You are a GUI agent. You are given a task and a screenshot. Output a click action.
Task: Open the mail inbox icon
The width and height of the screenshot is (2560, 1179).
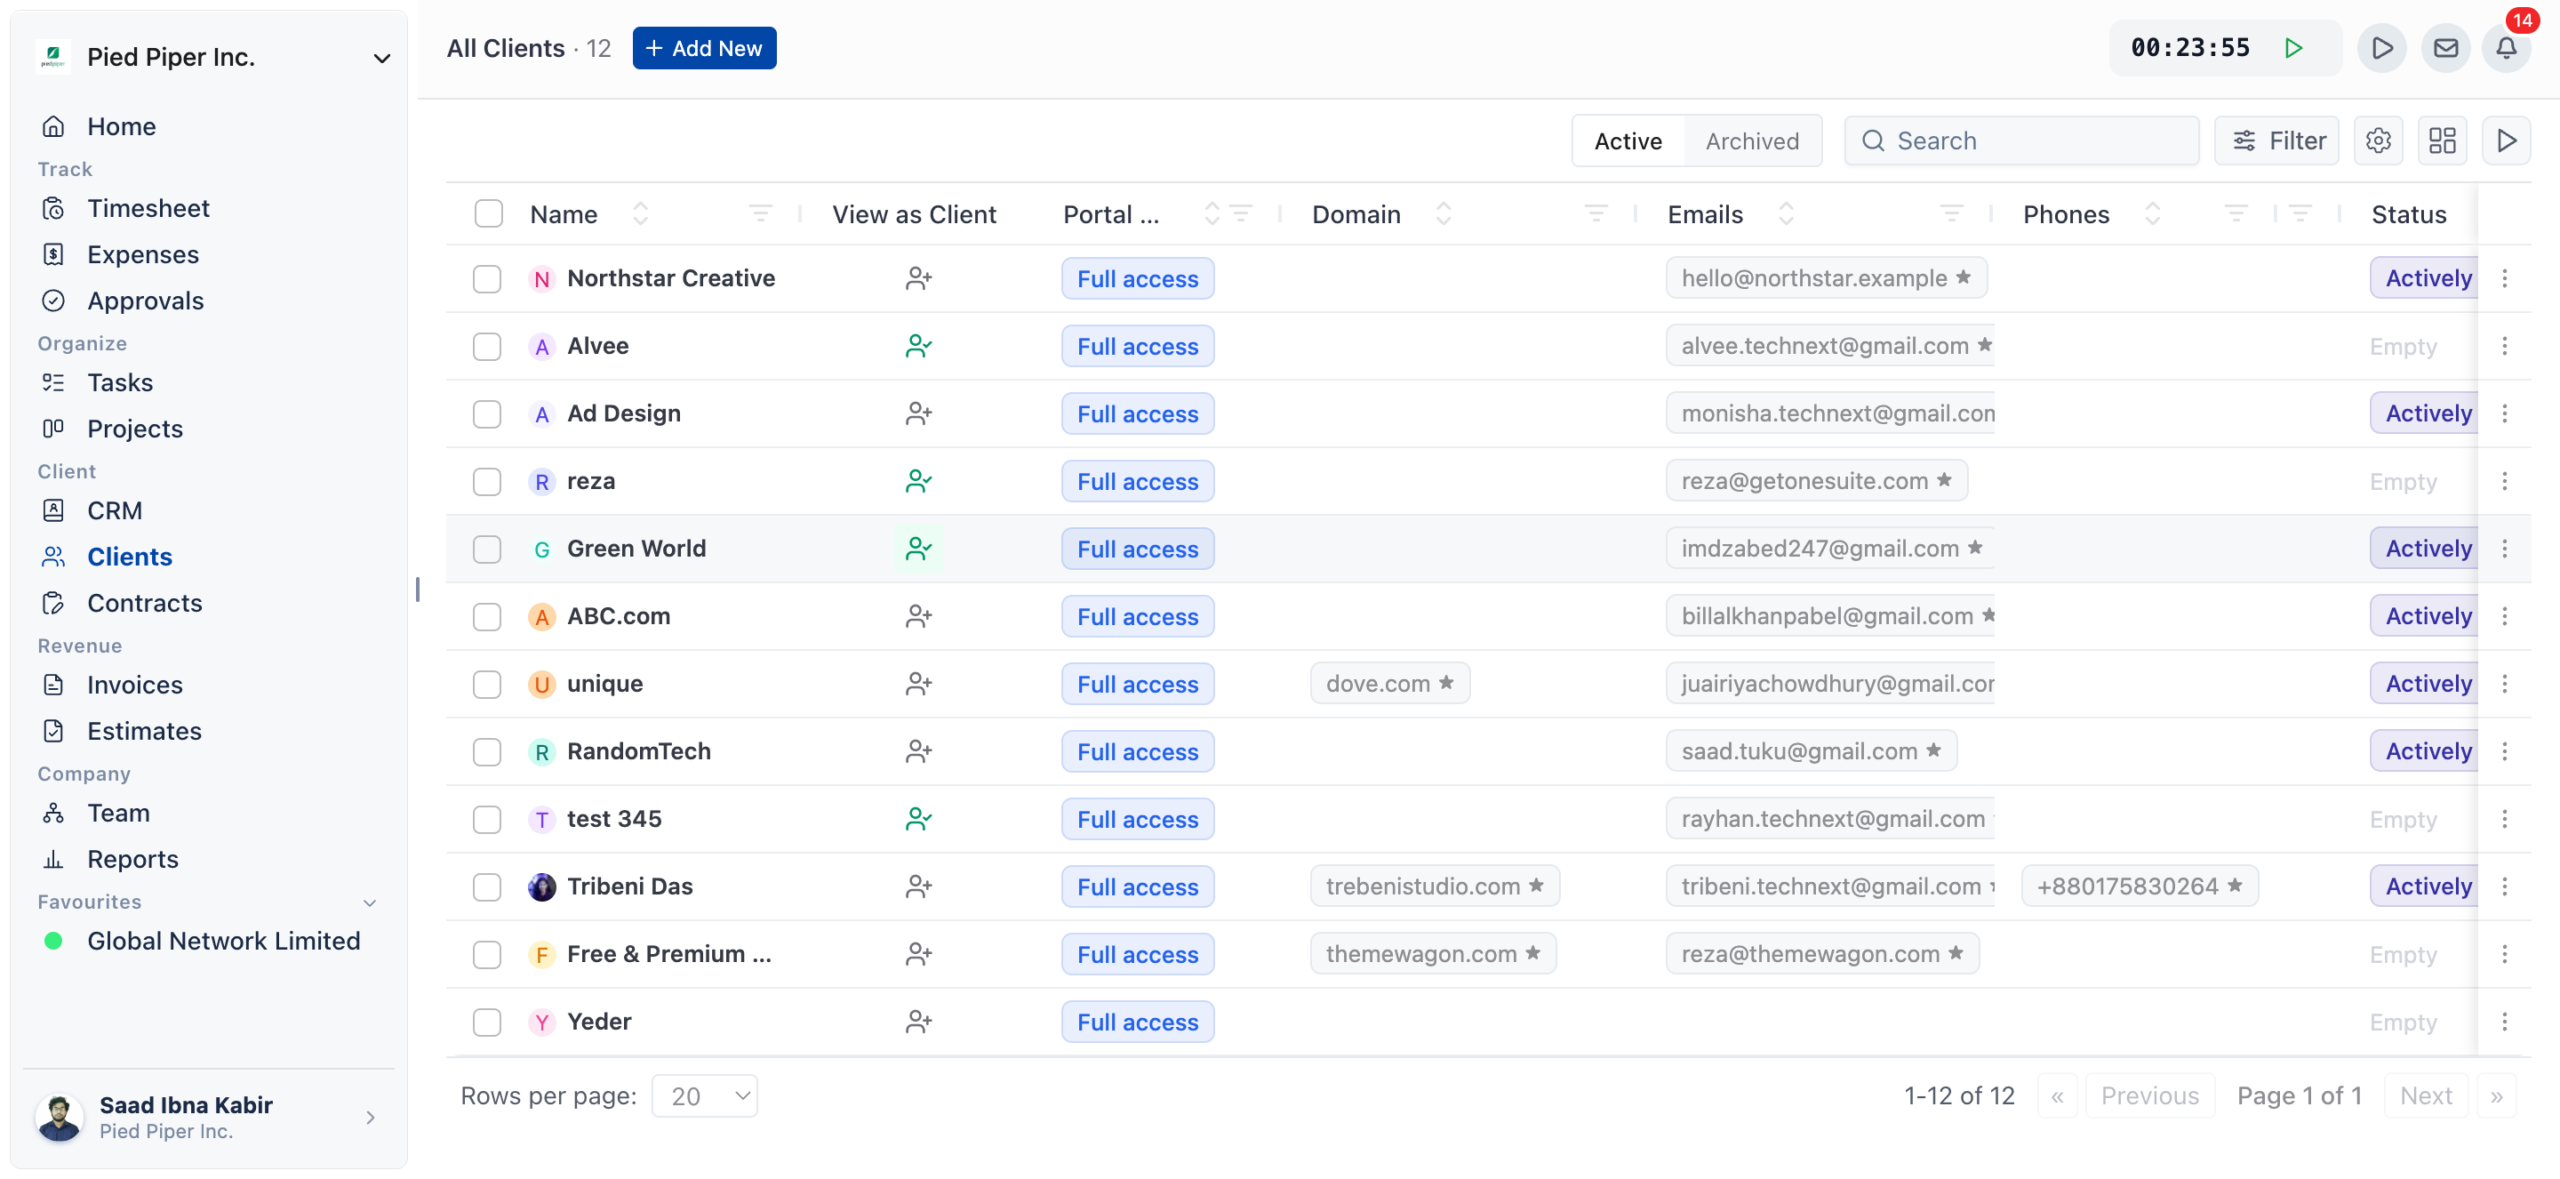2445,48
